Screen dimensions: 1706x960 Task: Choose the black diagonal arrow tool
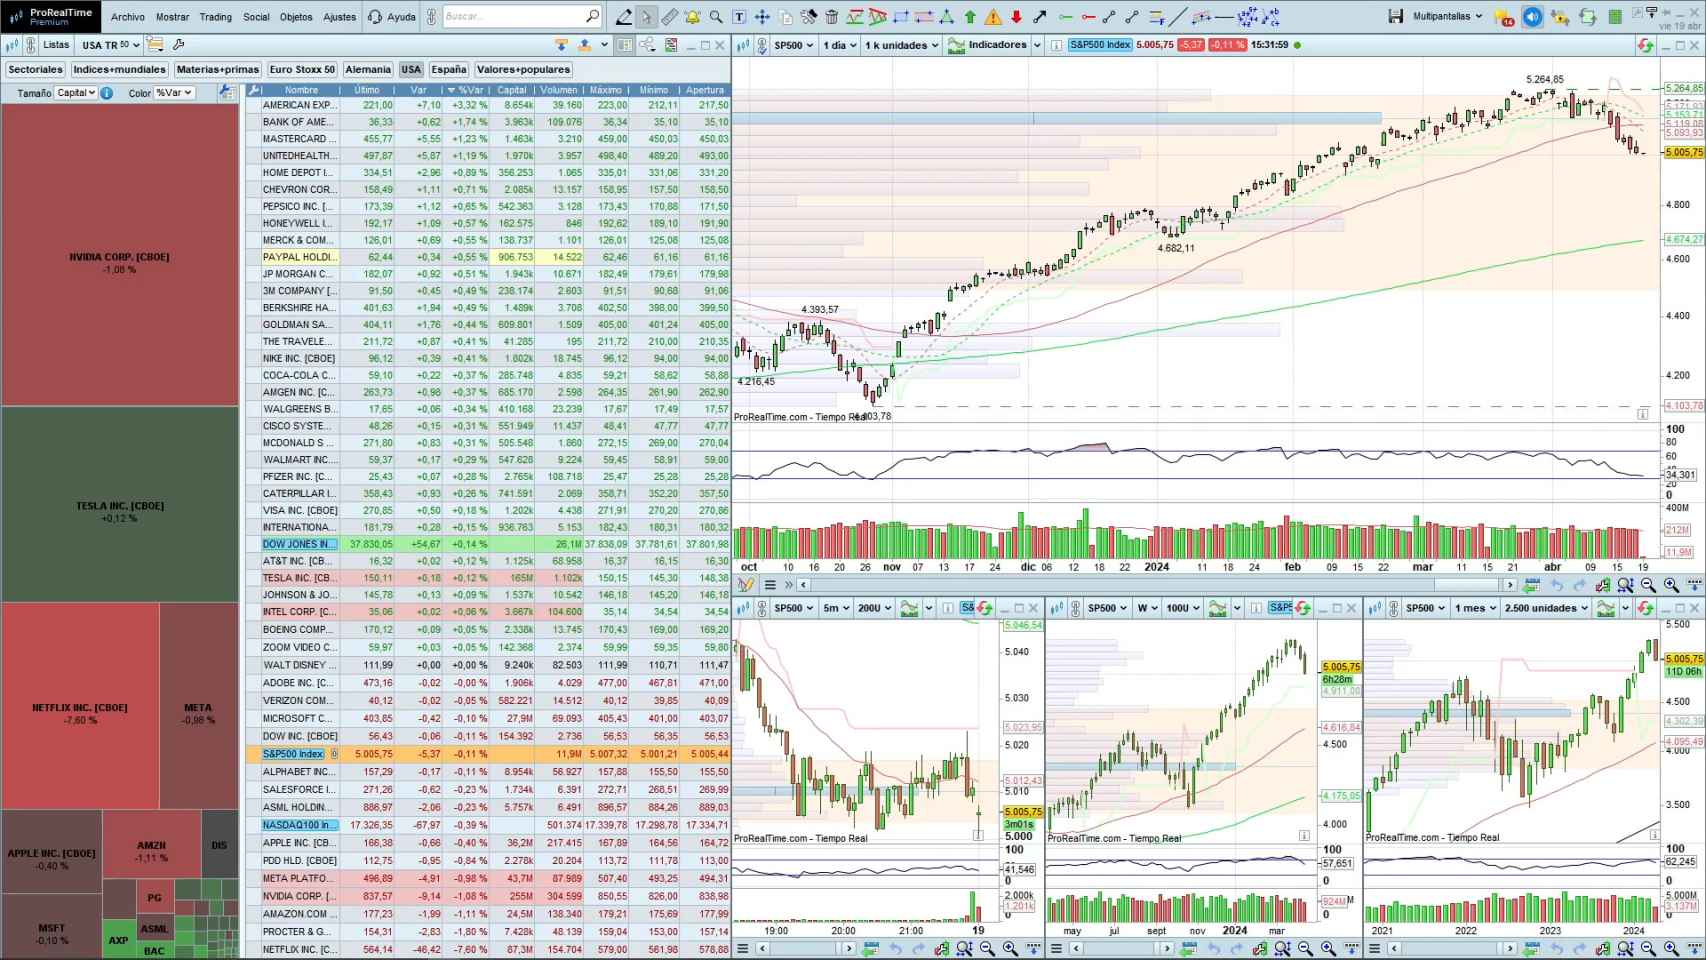pyautogui.click(x=1040, y=17)
